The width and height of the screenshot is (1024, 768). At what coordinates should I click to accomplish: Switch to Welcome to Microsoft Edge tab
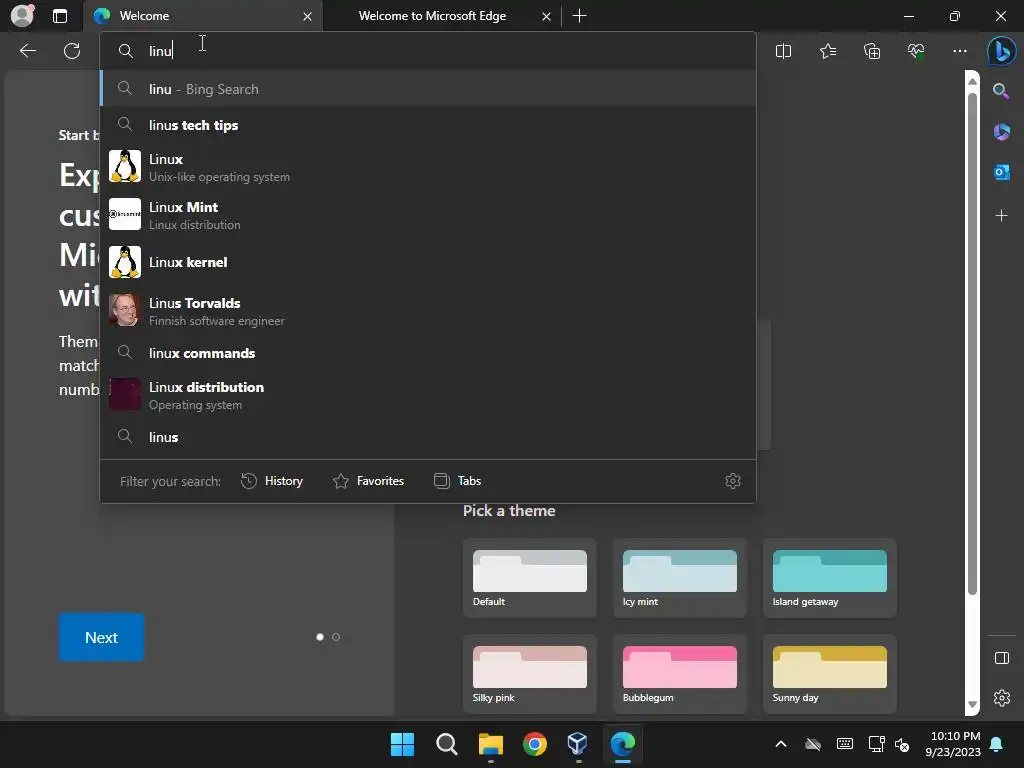(432, 16)
